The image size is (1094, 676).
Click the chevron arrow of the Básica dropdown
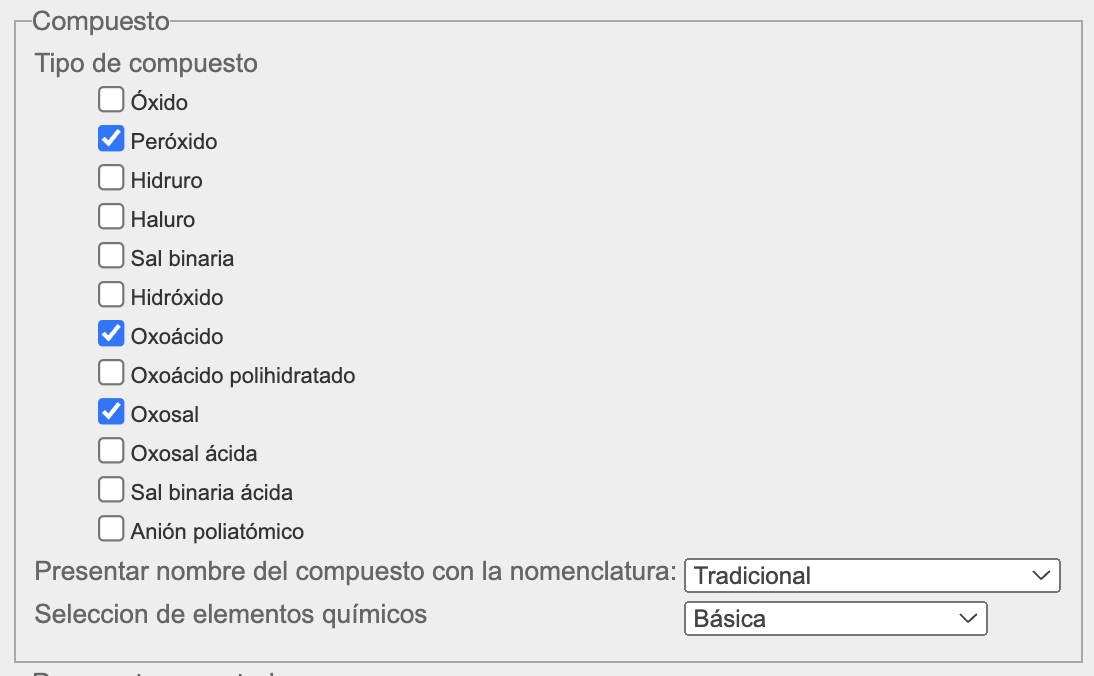click(x=967, y=618)
